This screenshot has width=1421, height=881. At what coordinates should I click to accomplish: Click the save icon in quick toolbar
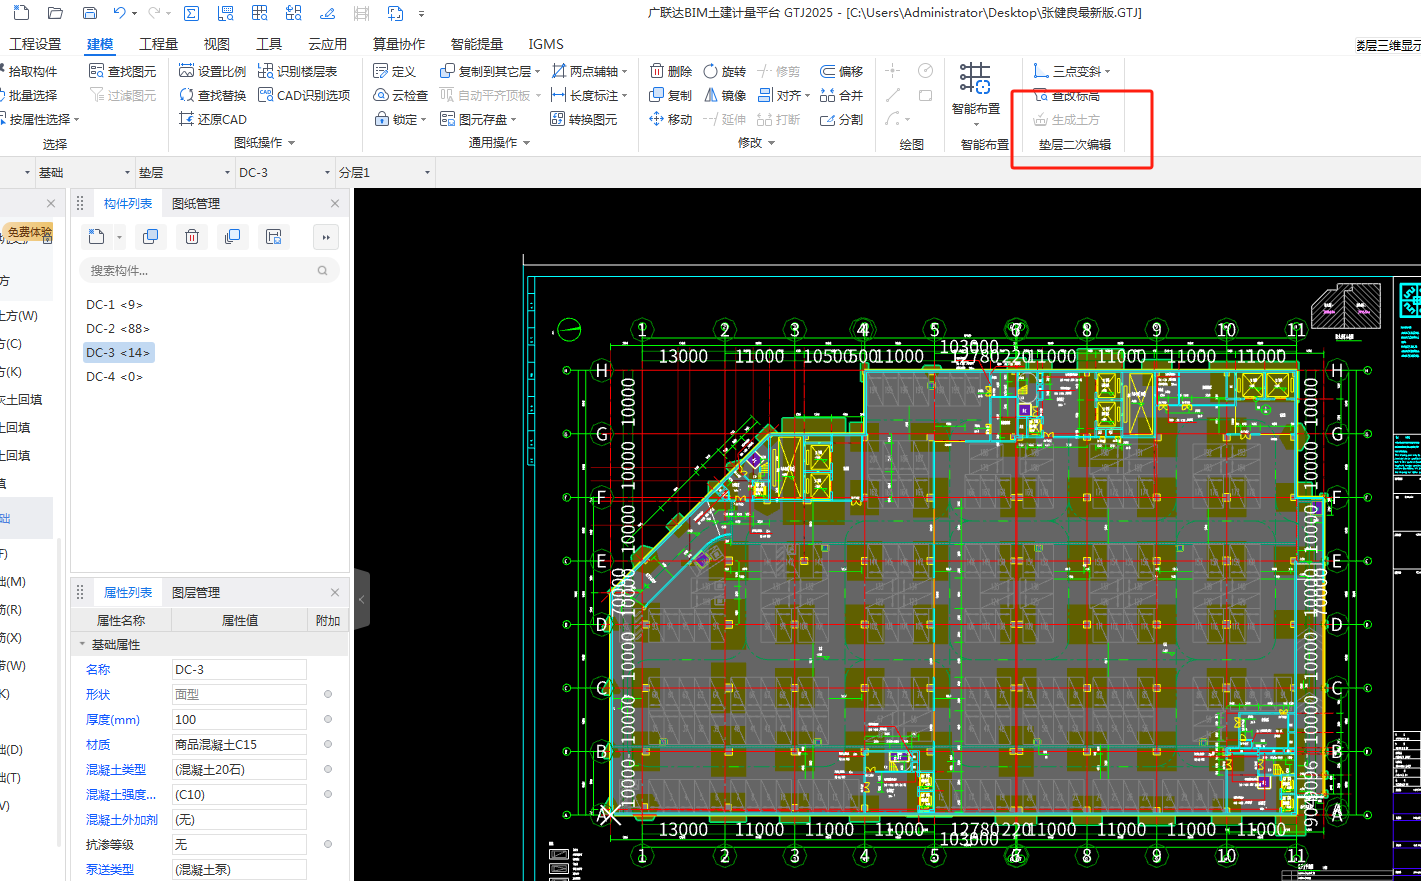coord(90,13)
